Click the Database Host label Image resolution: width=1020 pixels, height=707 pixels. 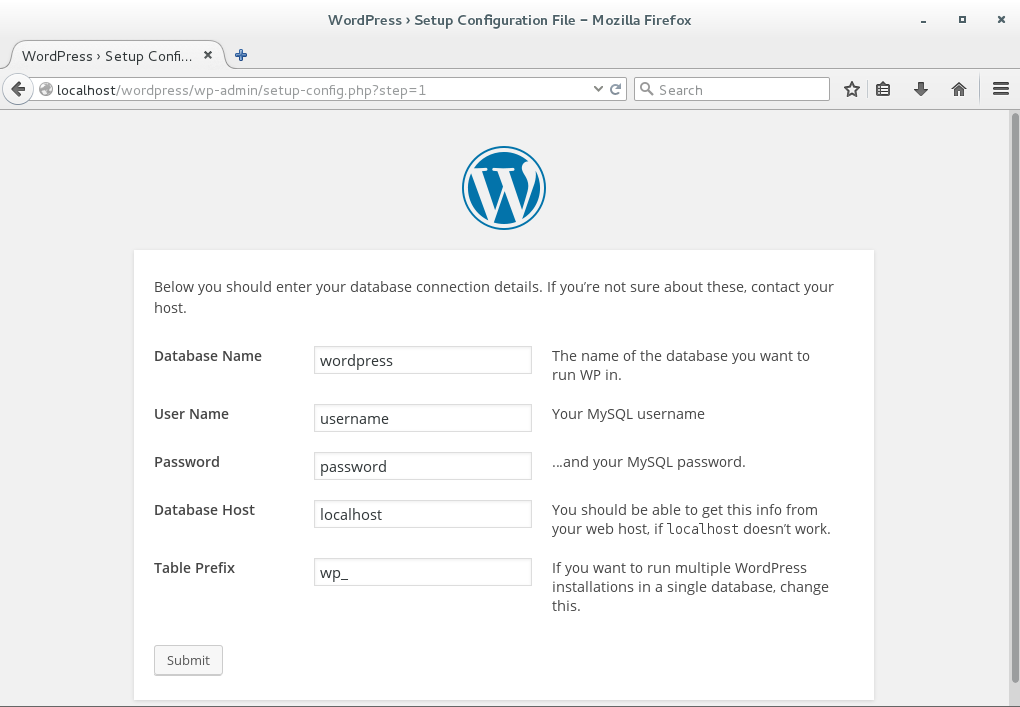point(204,510)
